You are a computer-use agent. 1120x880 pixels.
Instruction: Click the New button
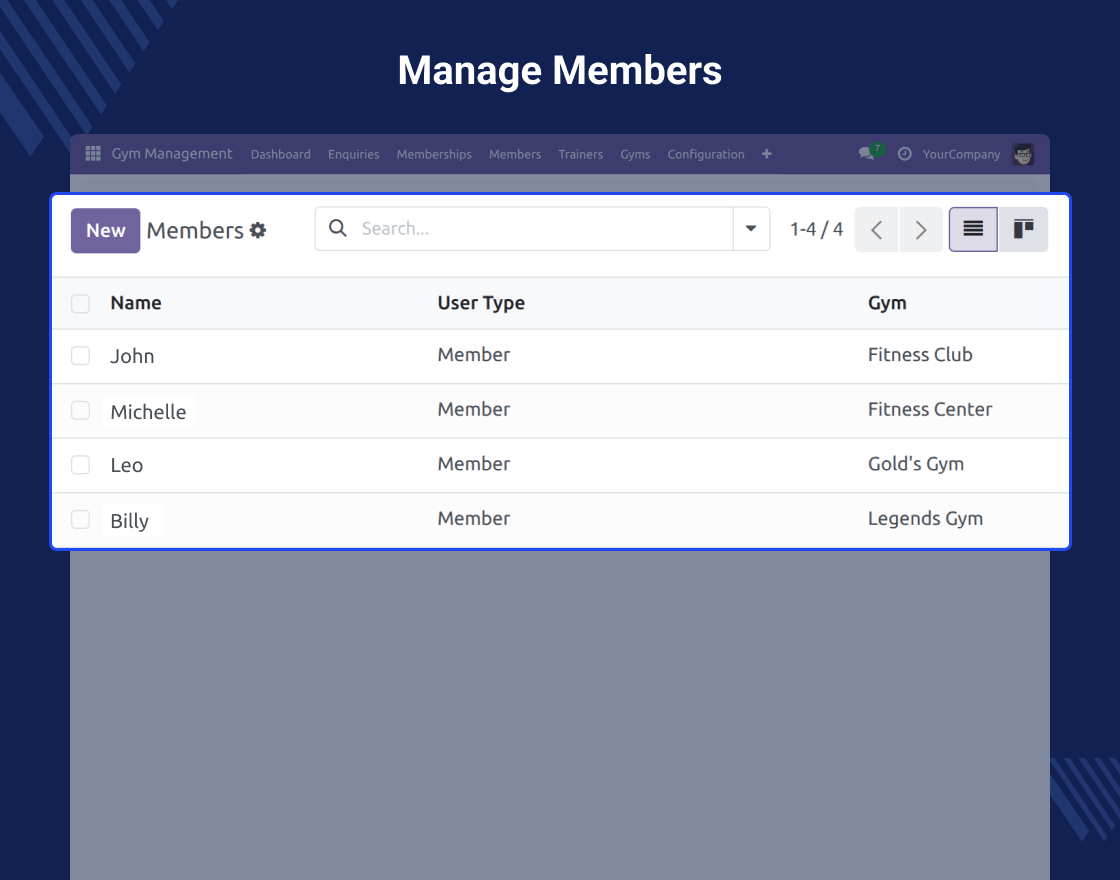coord(105,230)
